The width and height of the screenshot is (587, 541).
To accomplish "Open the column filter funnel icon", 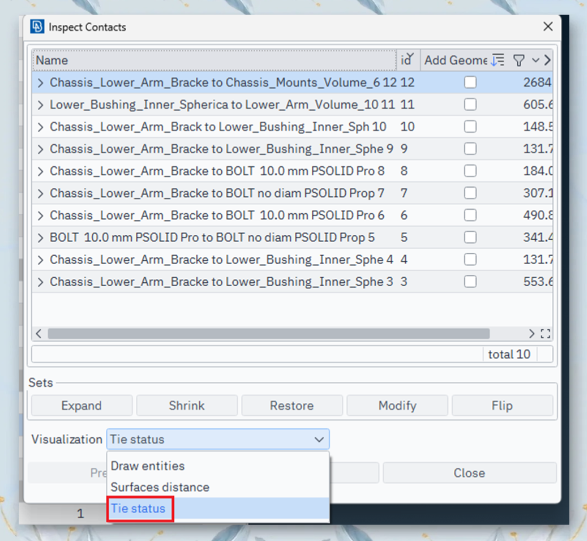I will [518, 60].
